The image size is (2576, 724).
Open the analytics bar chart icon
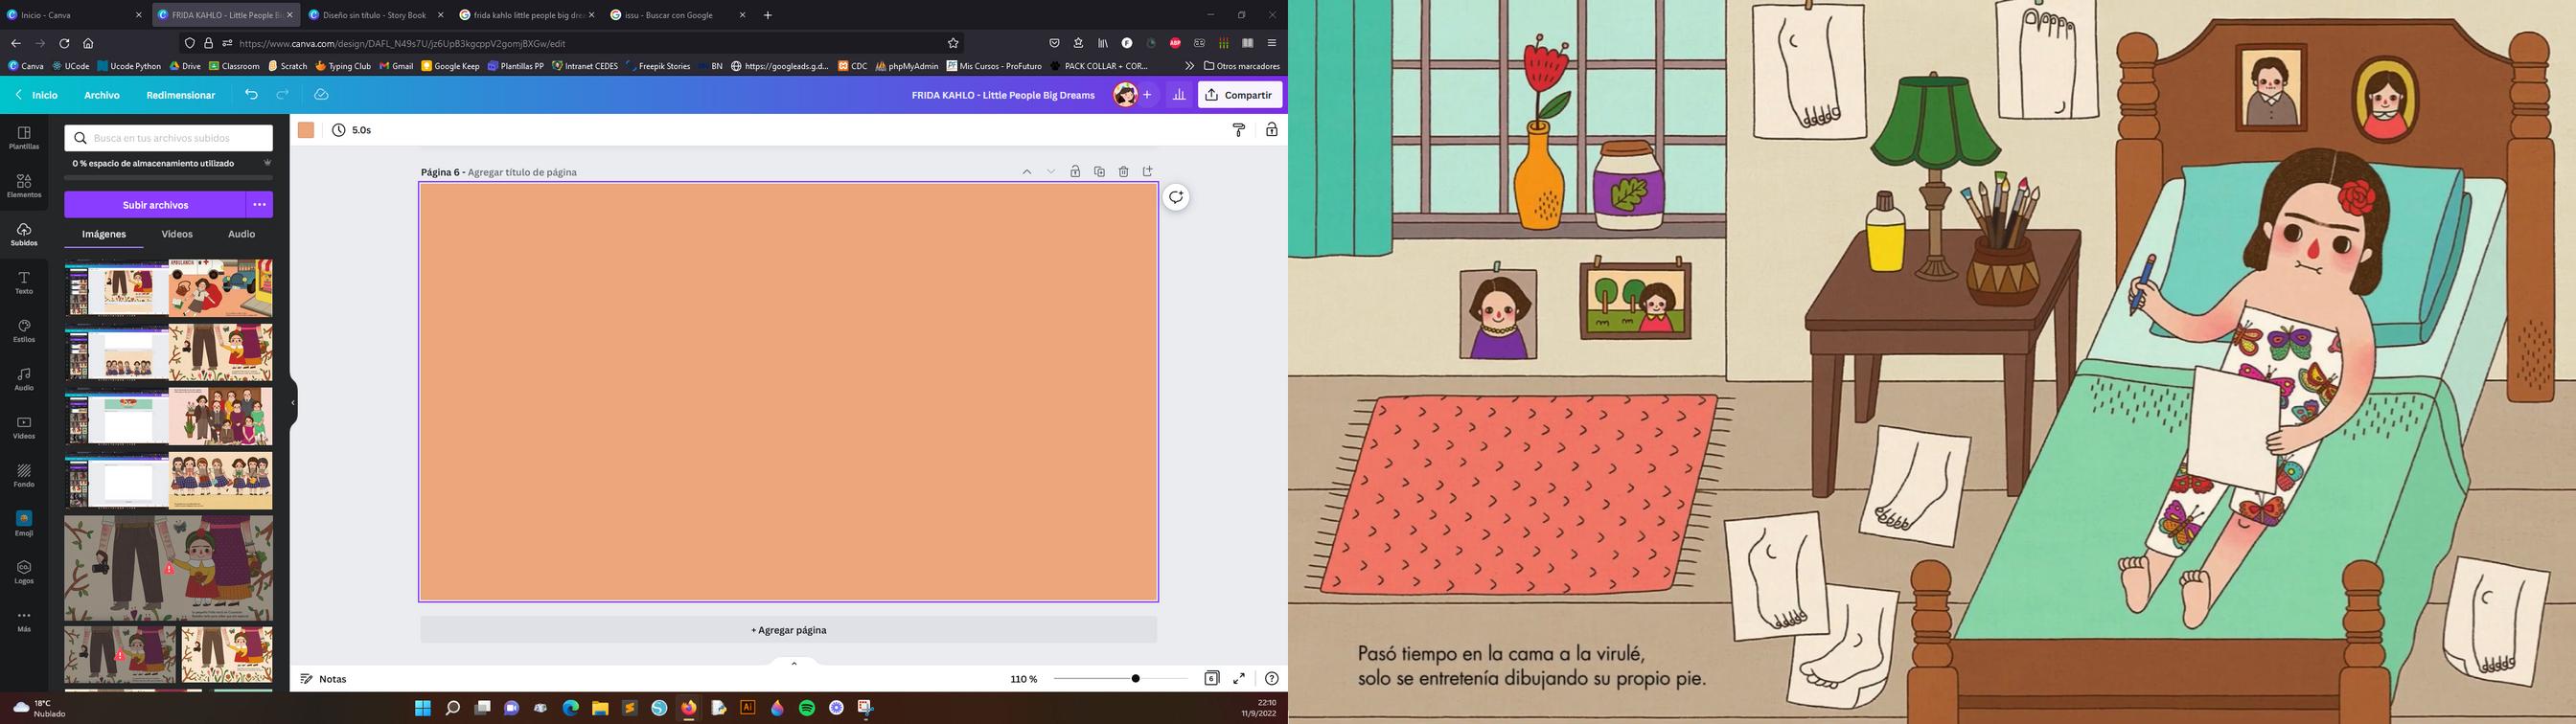[1179, 95]
